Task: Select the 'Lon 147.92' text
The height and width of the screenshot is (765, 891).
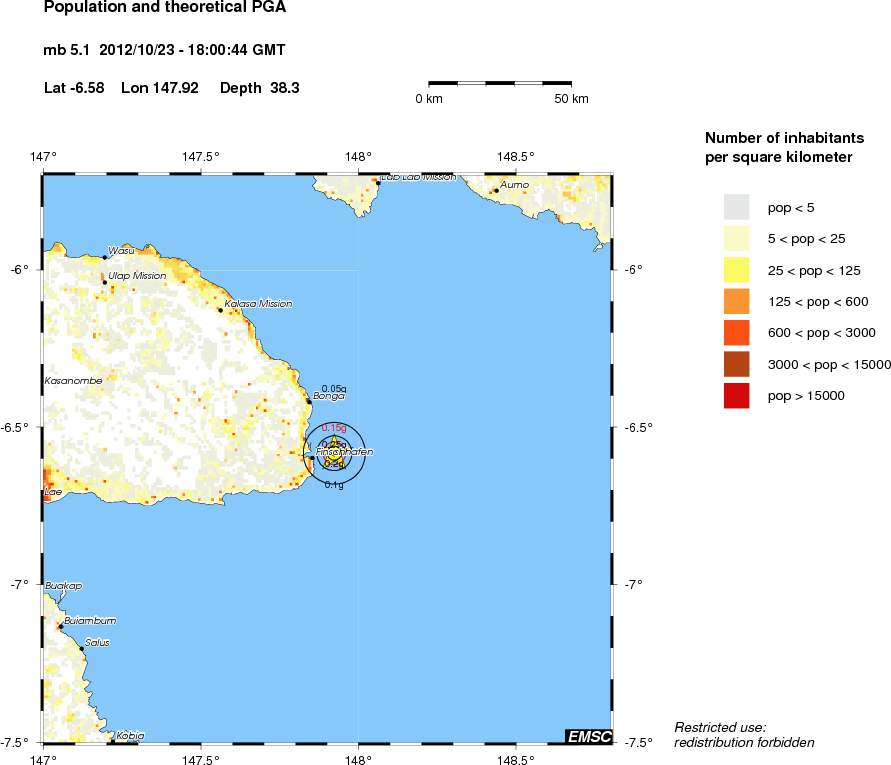Action: click(x=160, y=88)
